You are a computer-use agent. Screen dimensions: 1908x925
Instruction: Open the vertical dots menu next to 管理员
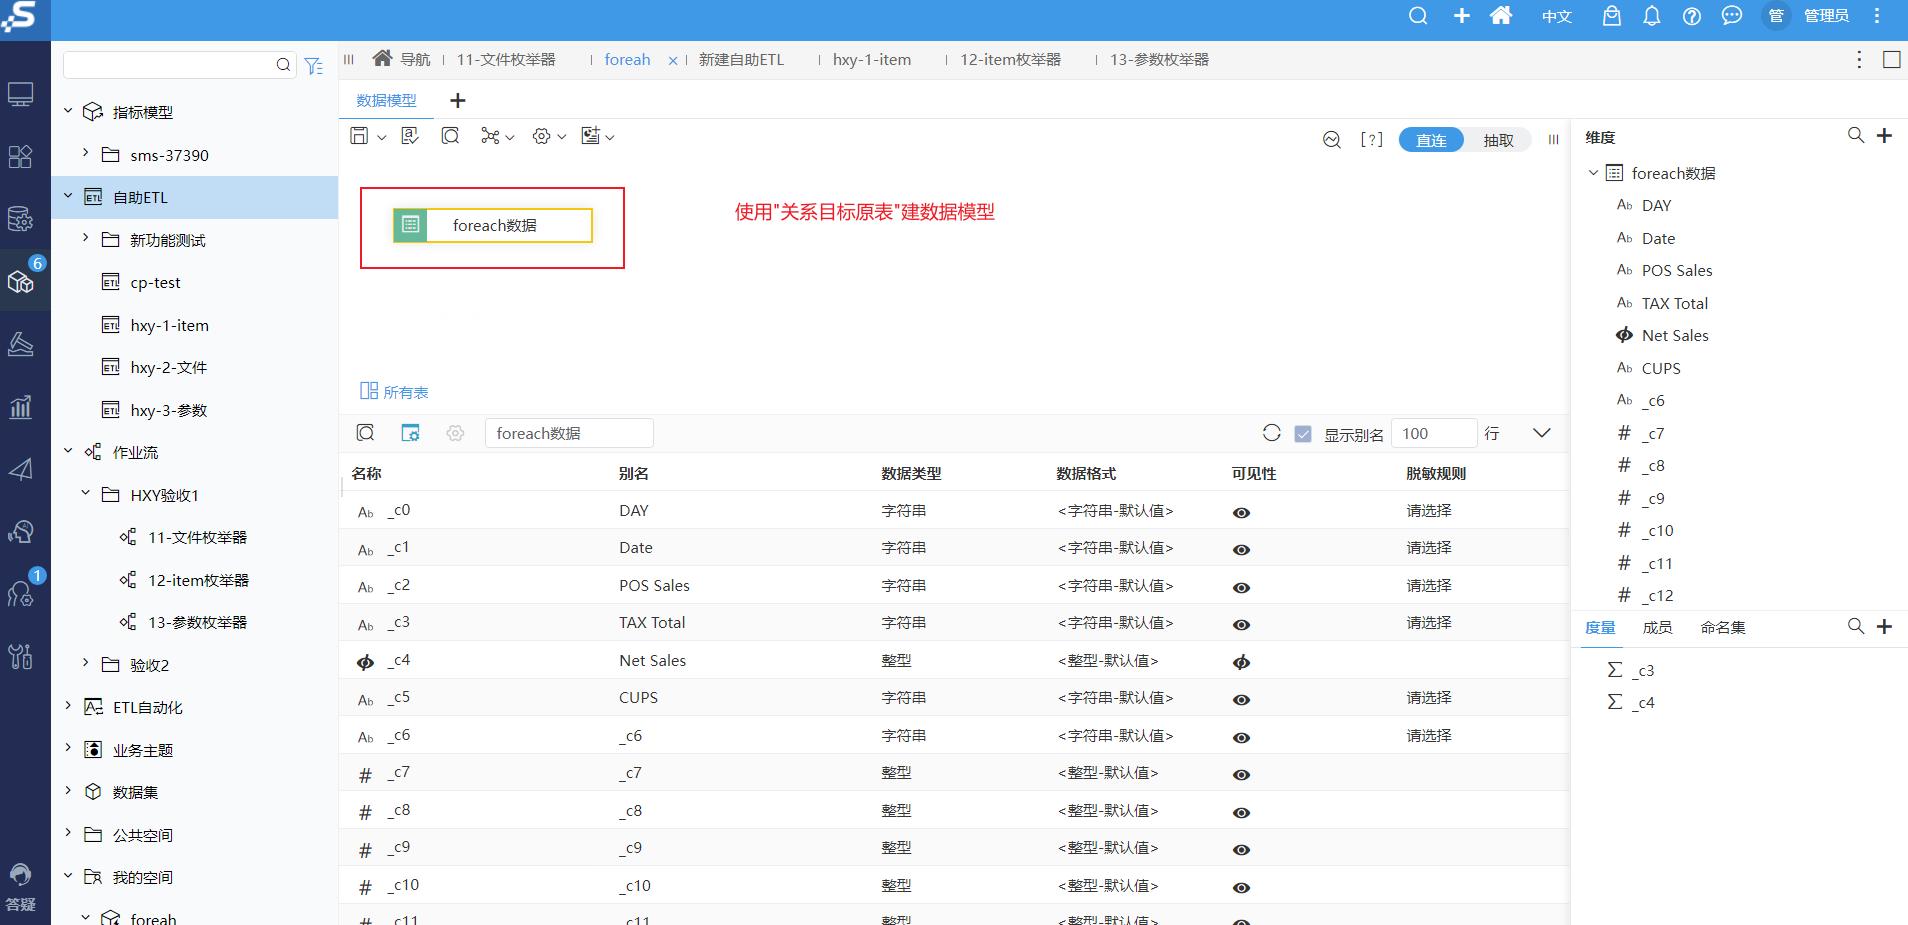click(x=1877, y=16)
